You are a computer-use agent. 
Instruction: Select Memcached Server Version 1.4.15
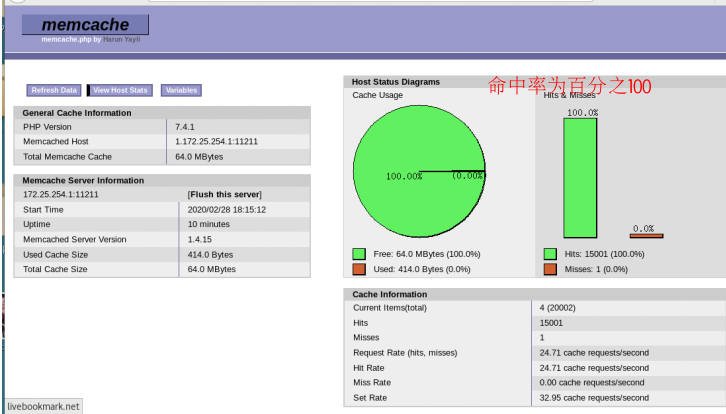click(x=200, y=239)
